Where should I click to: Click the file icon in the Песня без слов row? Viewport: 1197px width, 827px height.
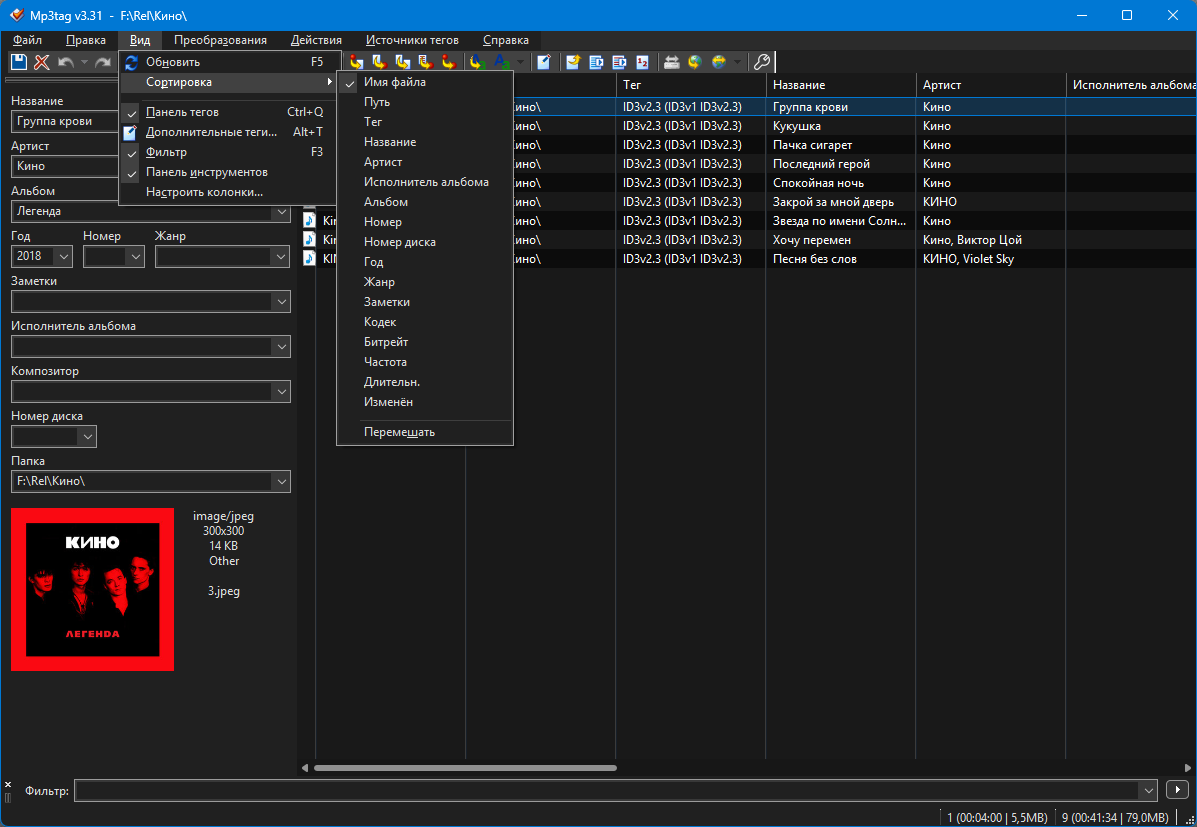pyautogui.click(x=310, y=258)
